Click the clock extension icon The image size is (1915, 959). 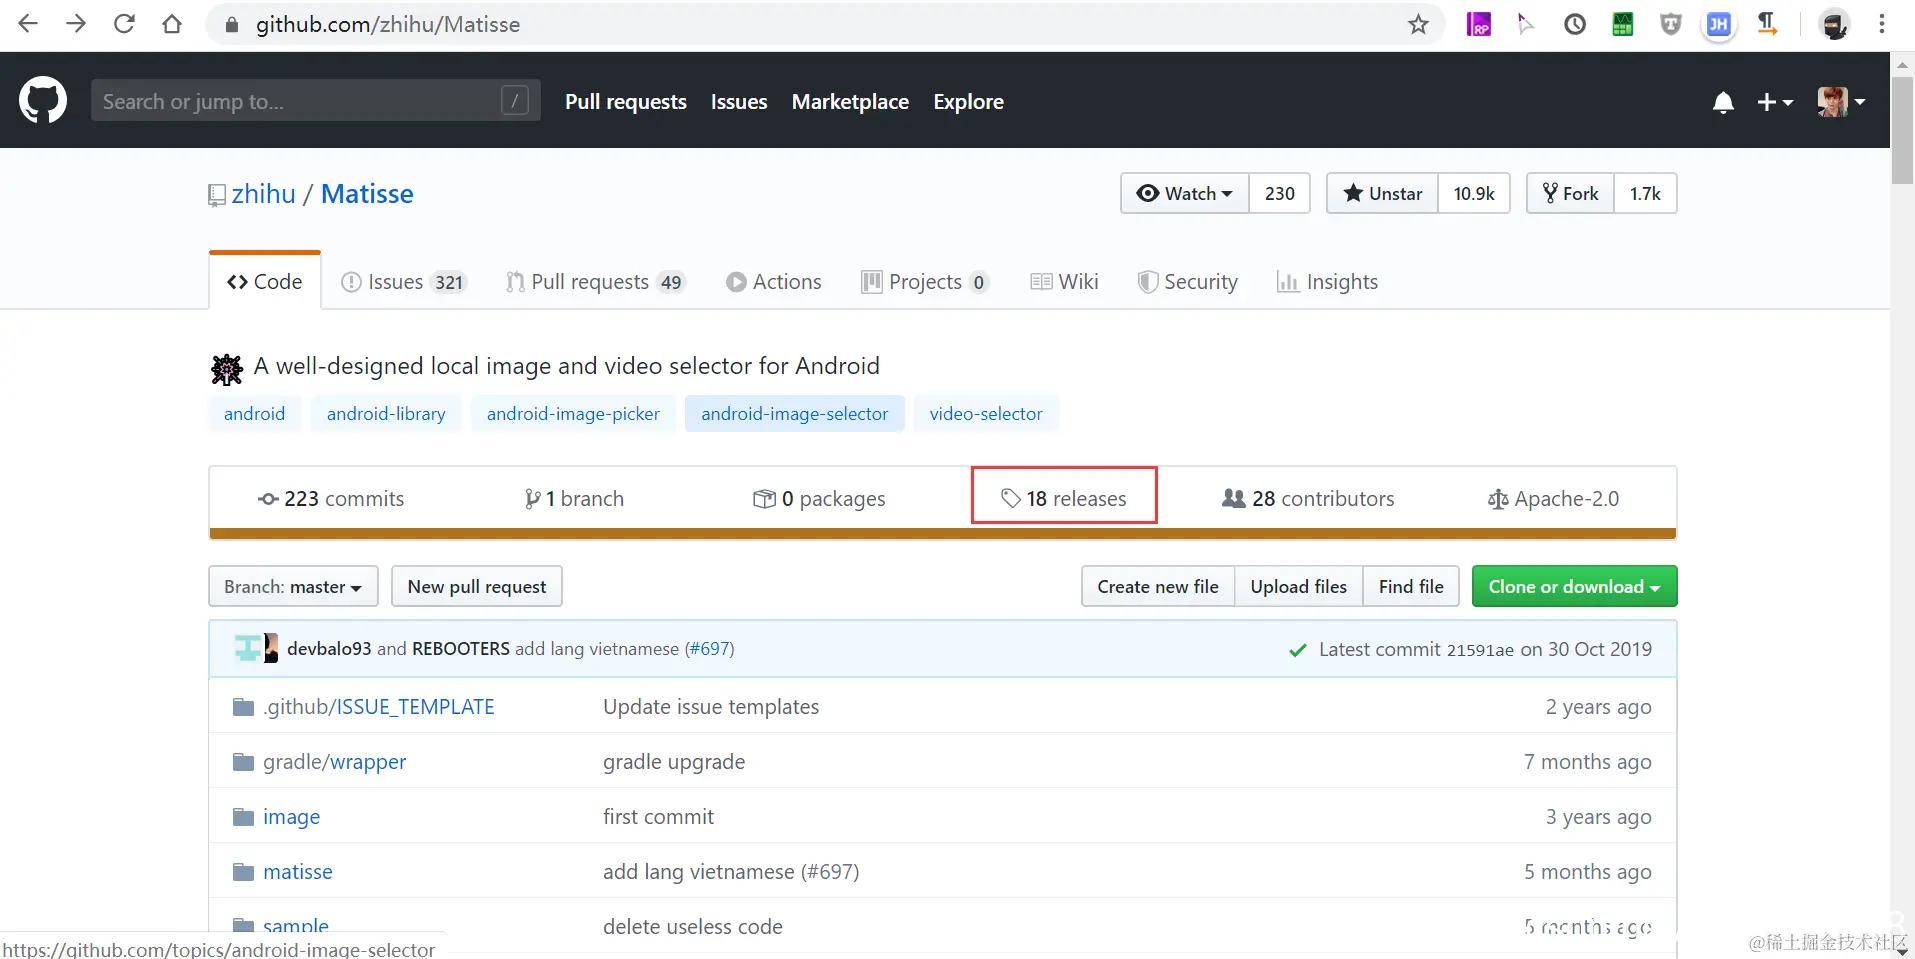tap(1575, 24)
